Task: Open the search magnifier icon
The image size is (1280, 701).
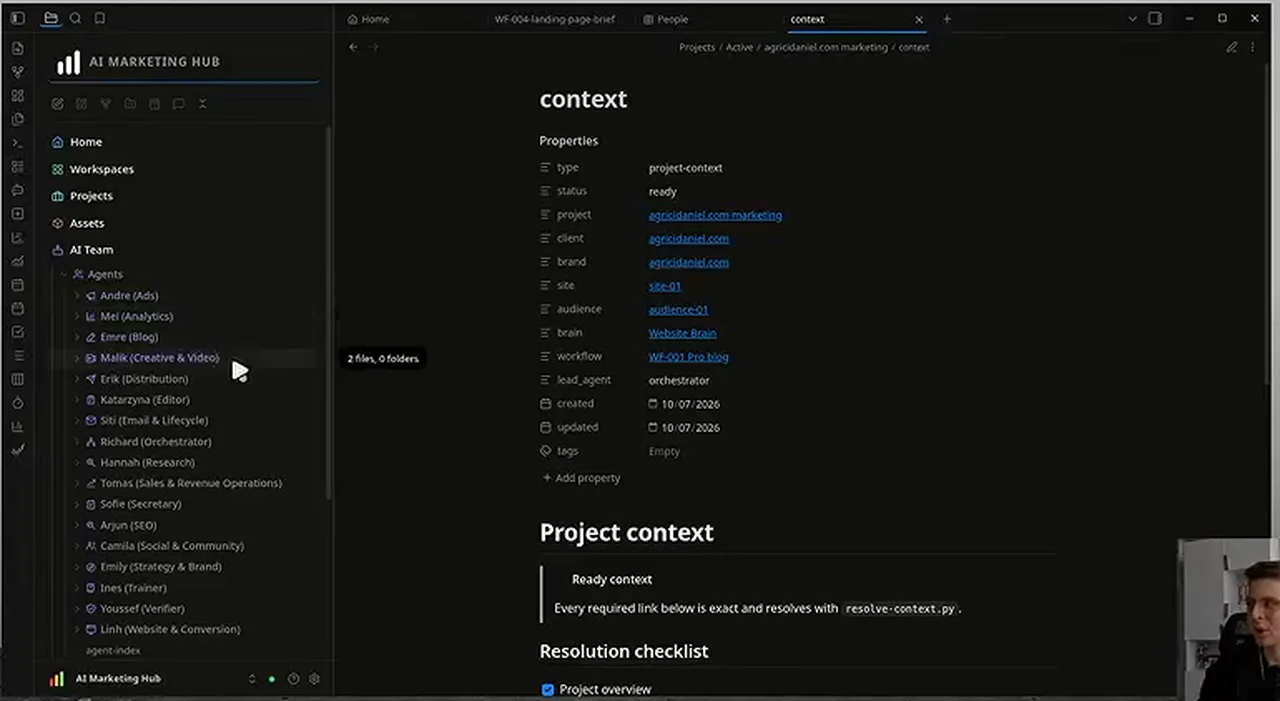Action: click(75, 18)
